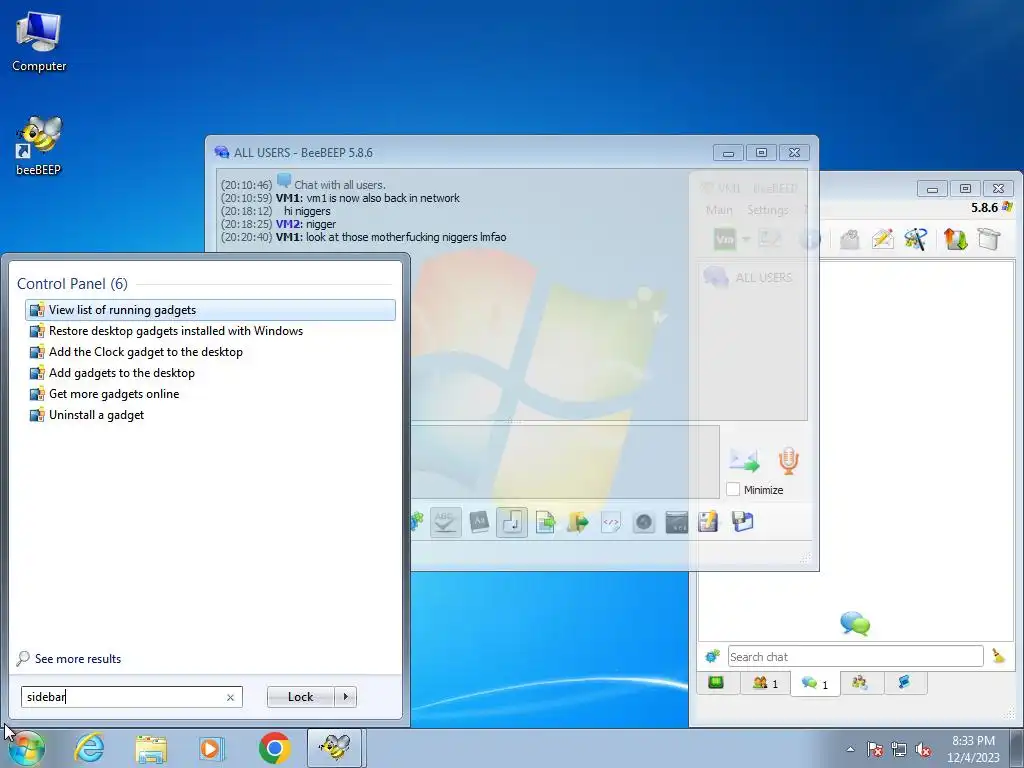The image size is (1024, 768).
Task: Click the network tray icon
Action: [899, 750]
